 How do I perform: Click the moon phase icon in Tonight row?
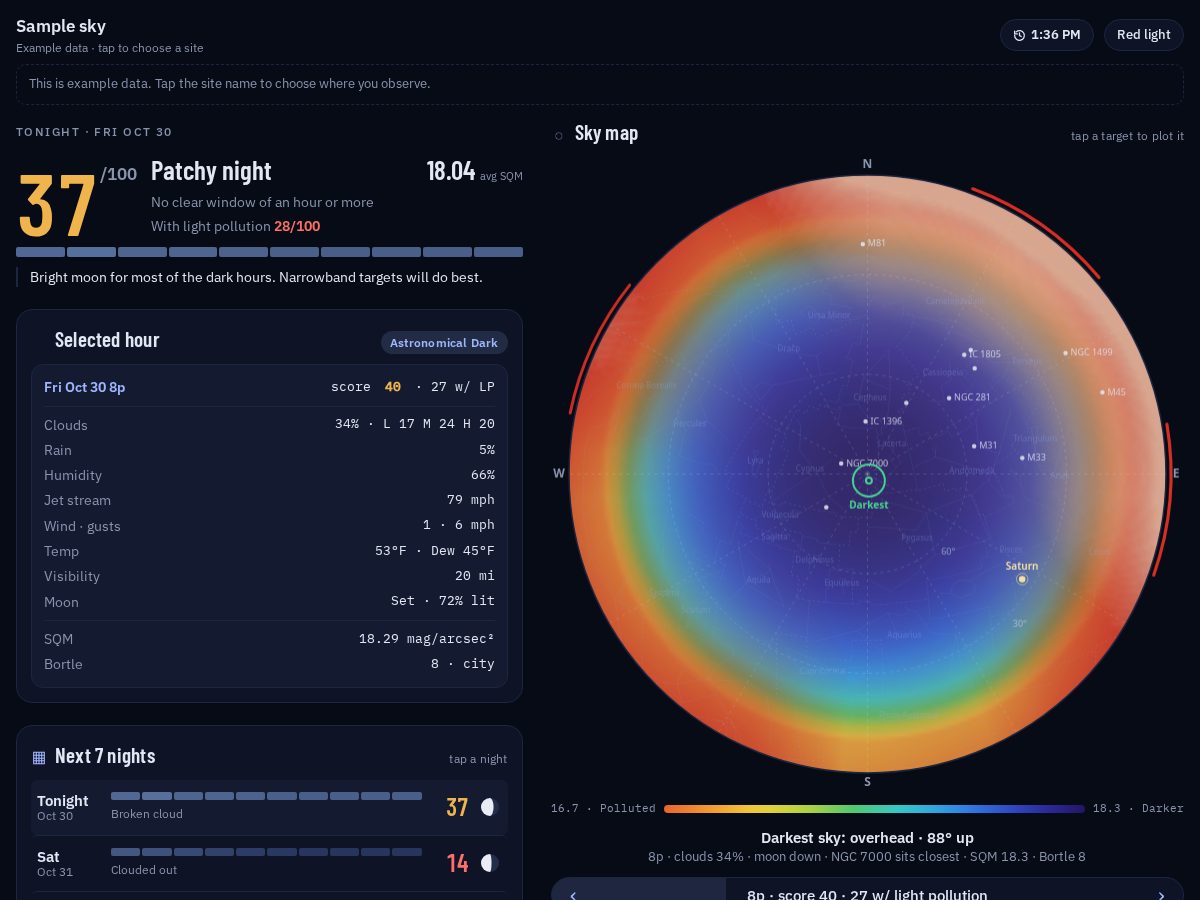coord(488,806)
